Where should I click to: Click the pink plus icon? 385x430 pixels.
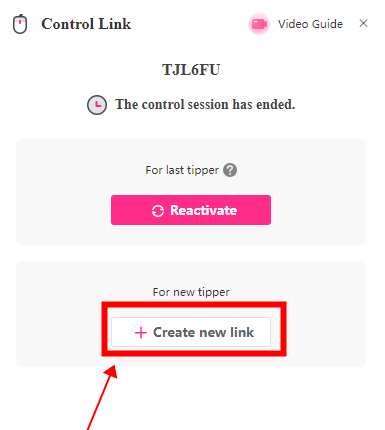[x=141, y=333]
